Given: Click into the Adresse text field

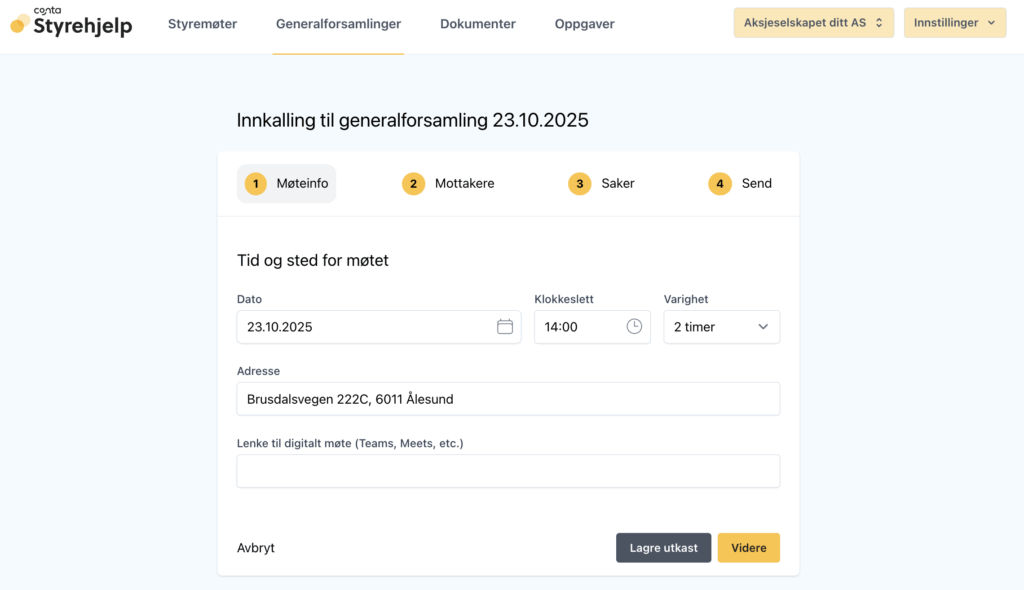Looking at the screenshot, I should point(508,399).
